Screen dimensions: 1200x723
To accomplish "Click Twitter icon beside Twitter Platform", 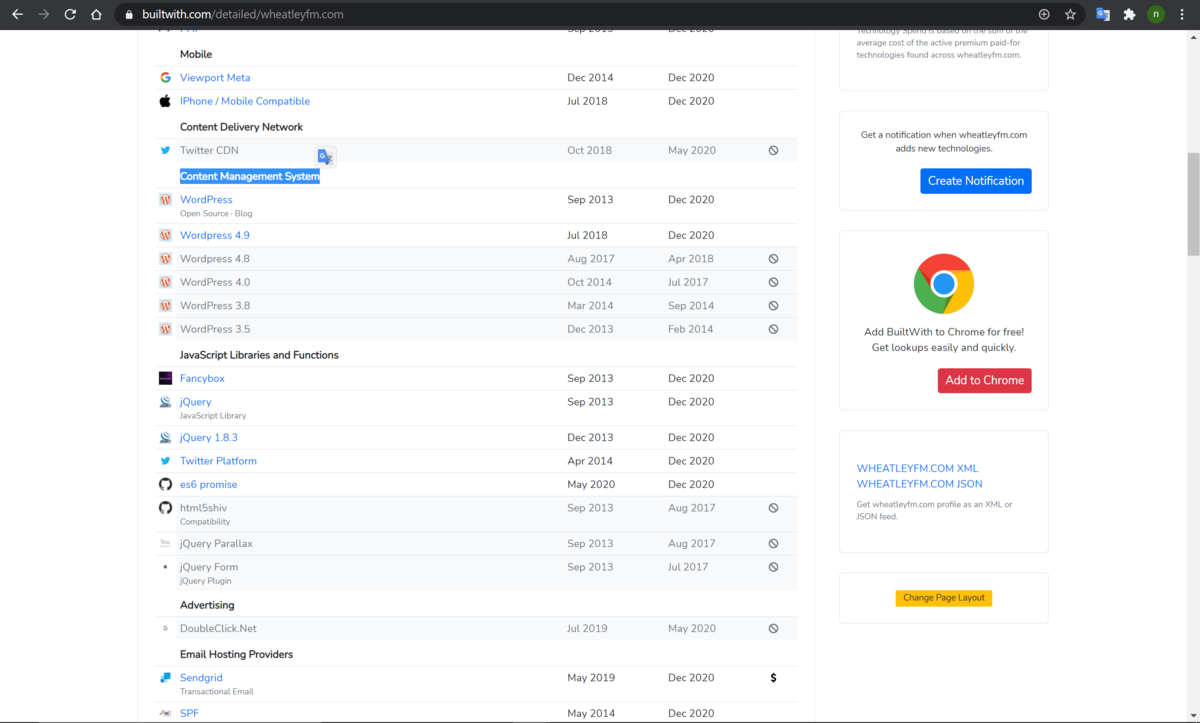I will [x=165, y=461].
